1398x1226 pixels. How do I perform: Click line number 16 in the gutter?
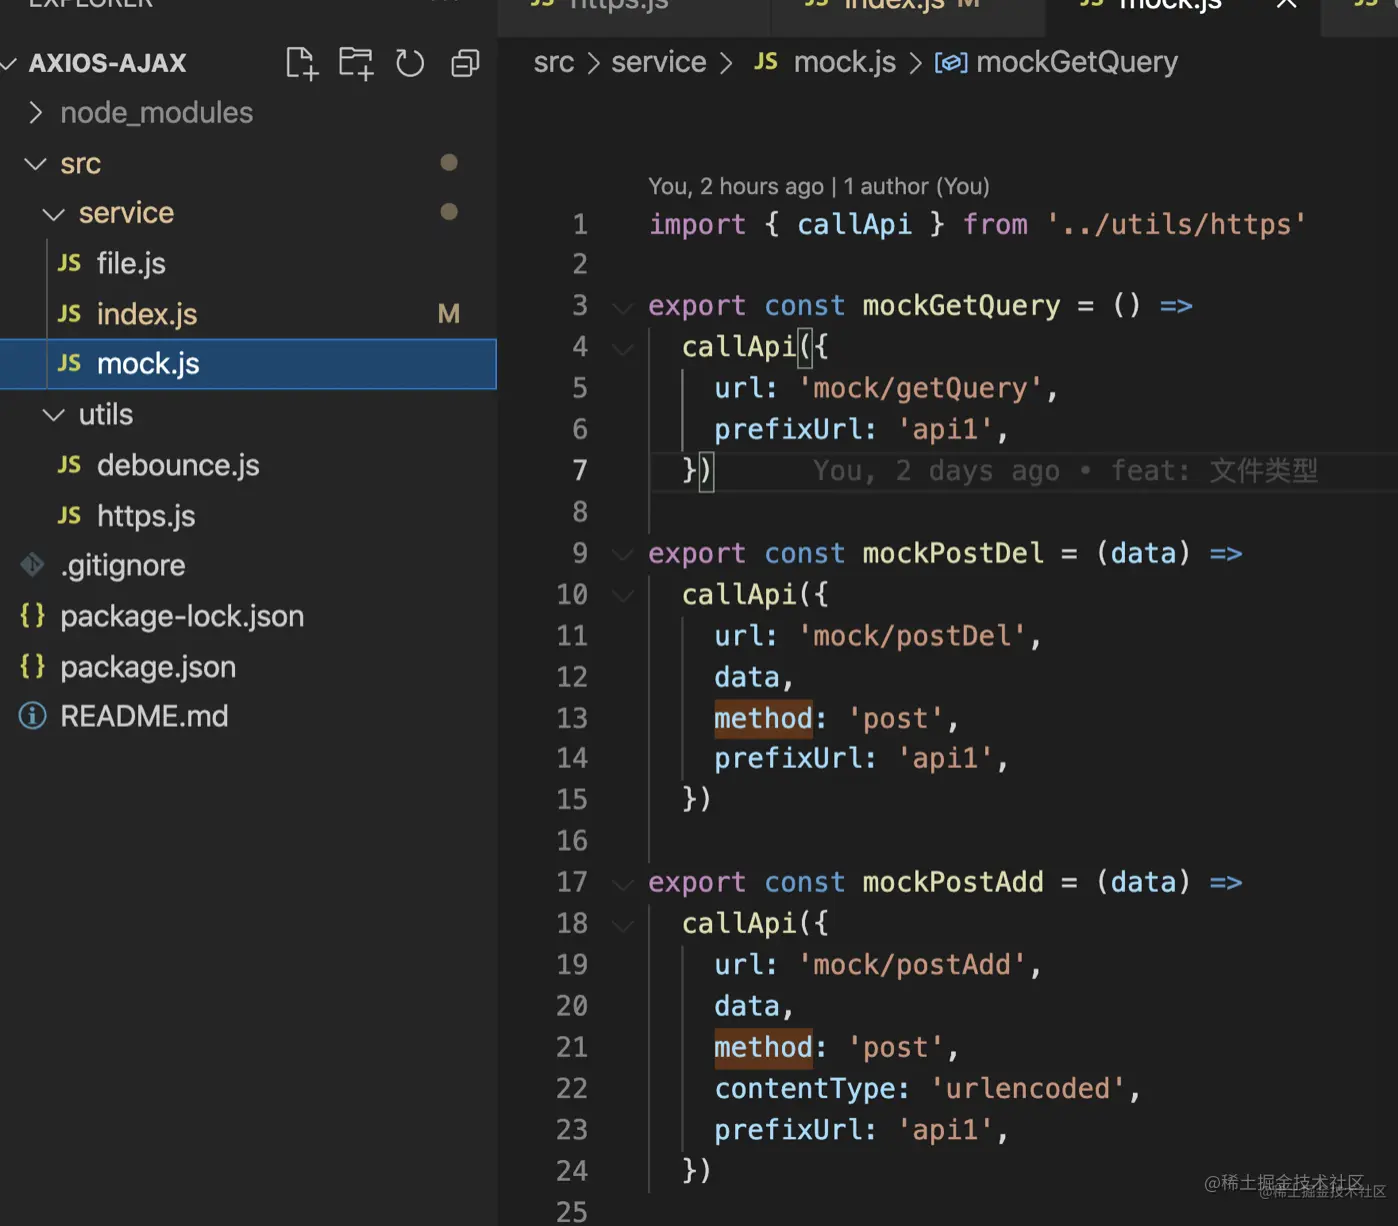click(x=572, y=841)
